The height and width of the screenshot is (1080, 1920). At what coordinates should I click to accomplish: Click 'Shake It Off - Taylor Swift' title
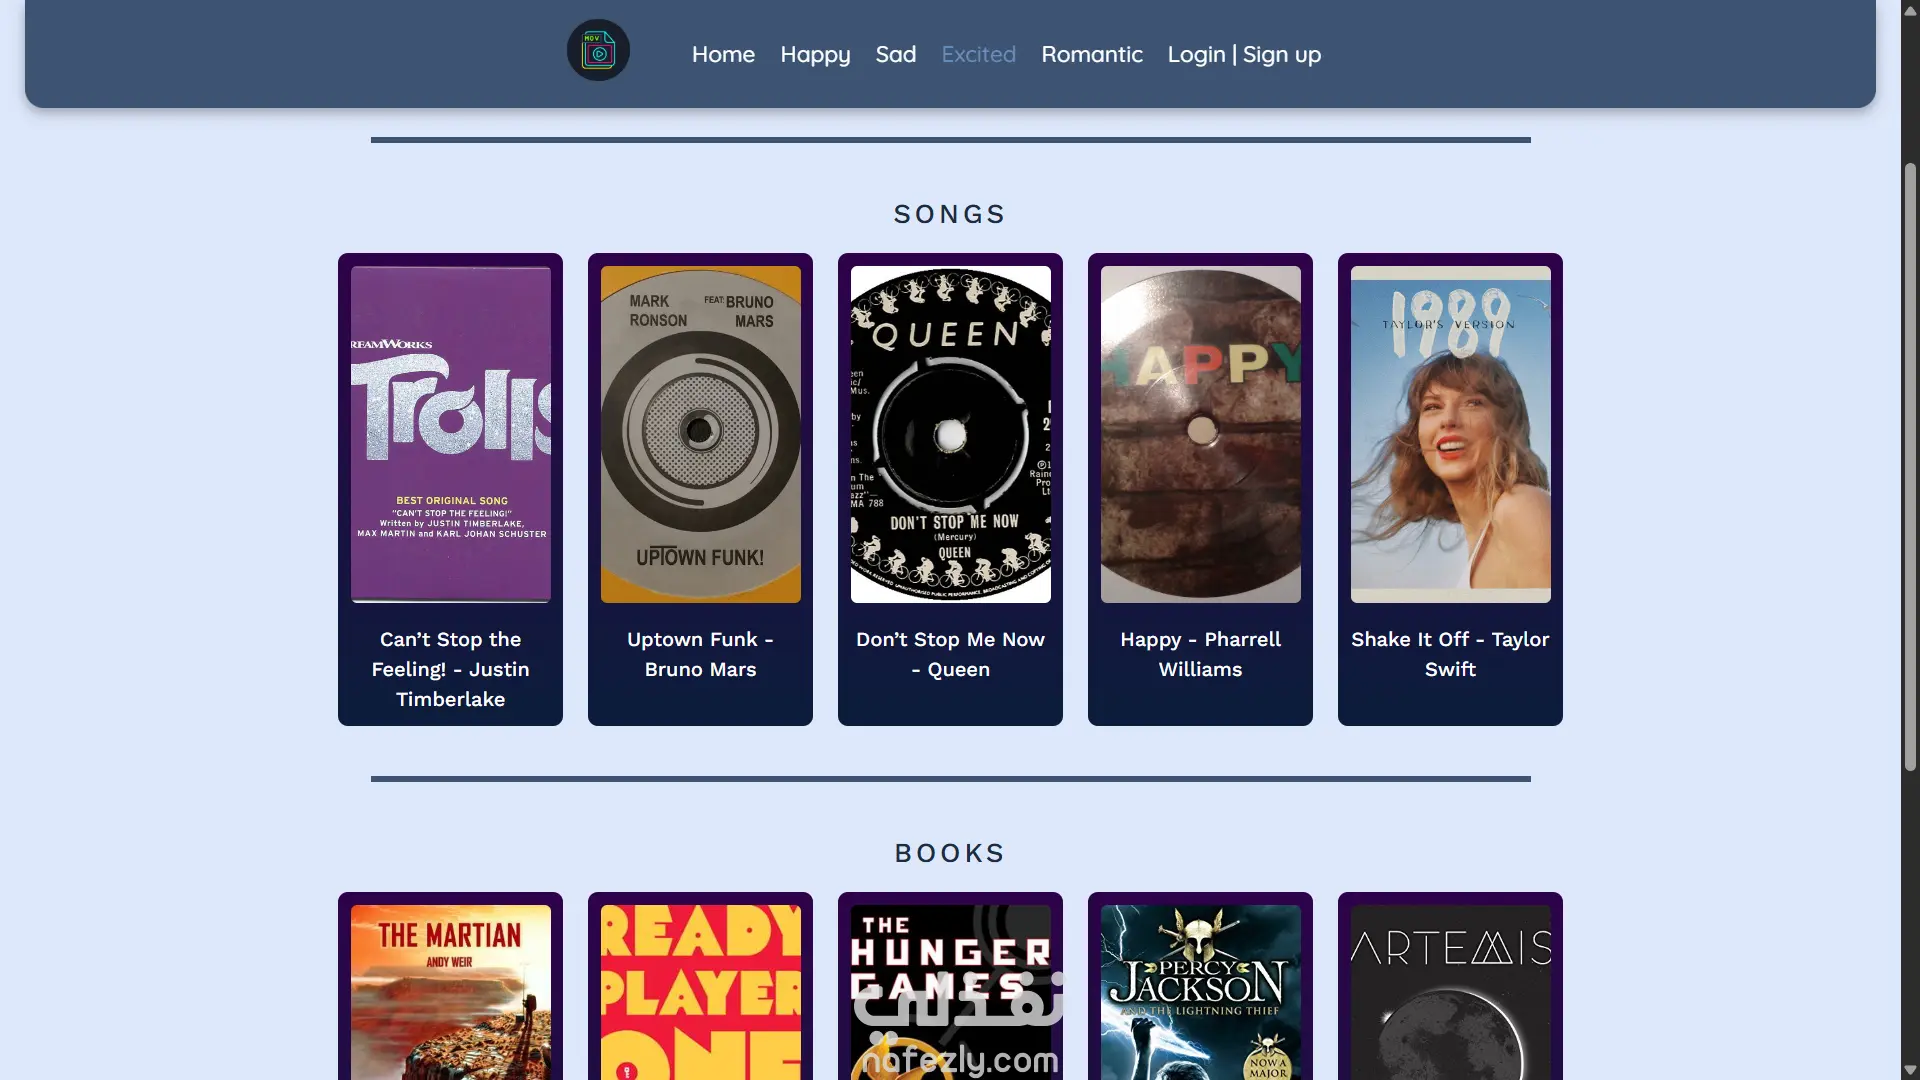(1450, 654)
